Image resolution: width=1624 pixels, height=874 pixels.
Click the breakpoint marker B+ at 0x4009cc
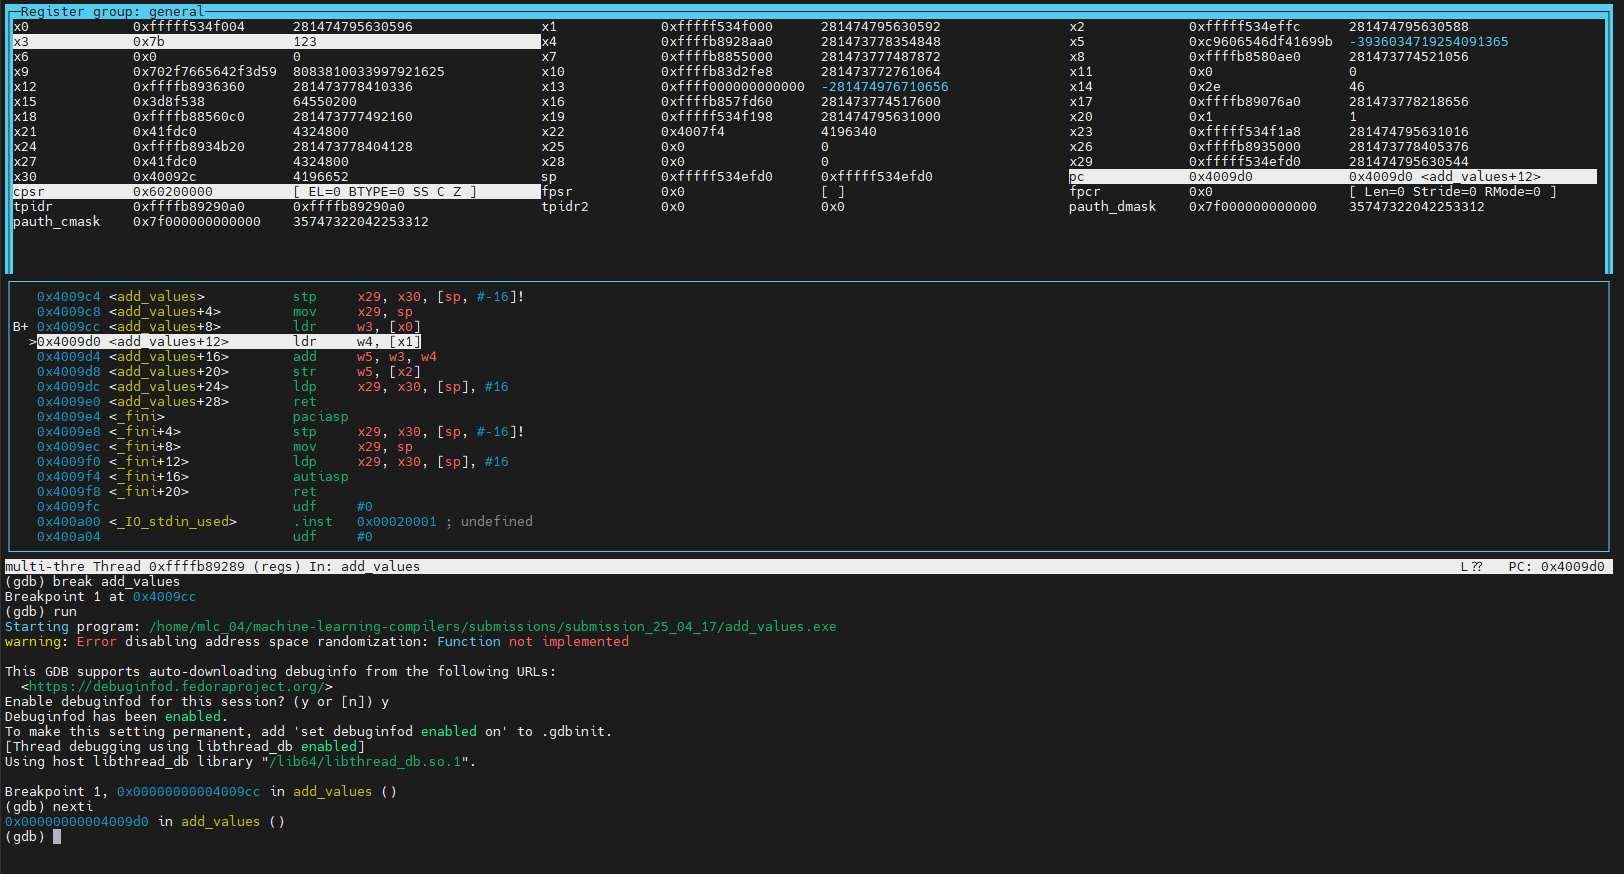21,327
